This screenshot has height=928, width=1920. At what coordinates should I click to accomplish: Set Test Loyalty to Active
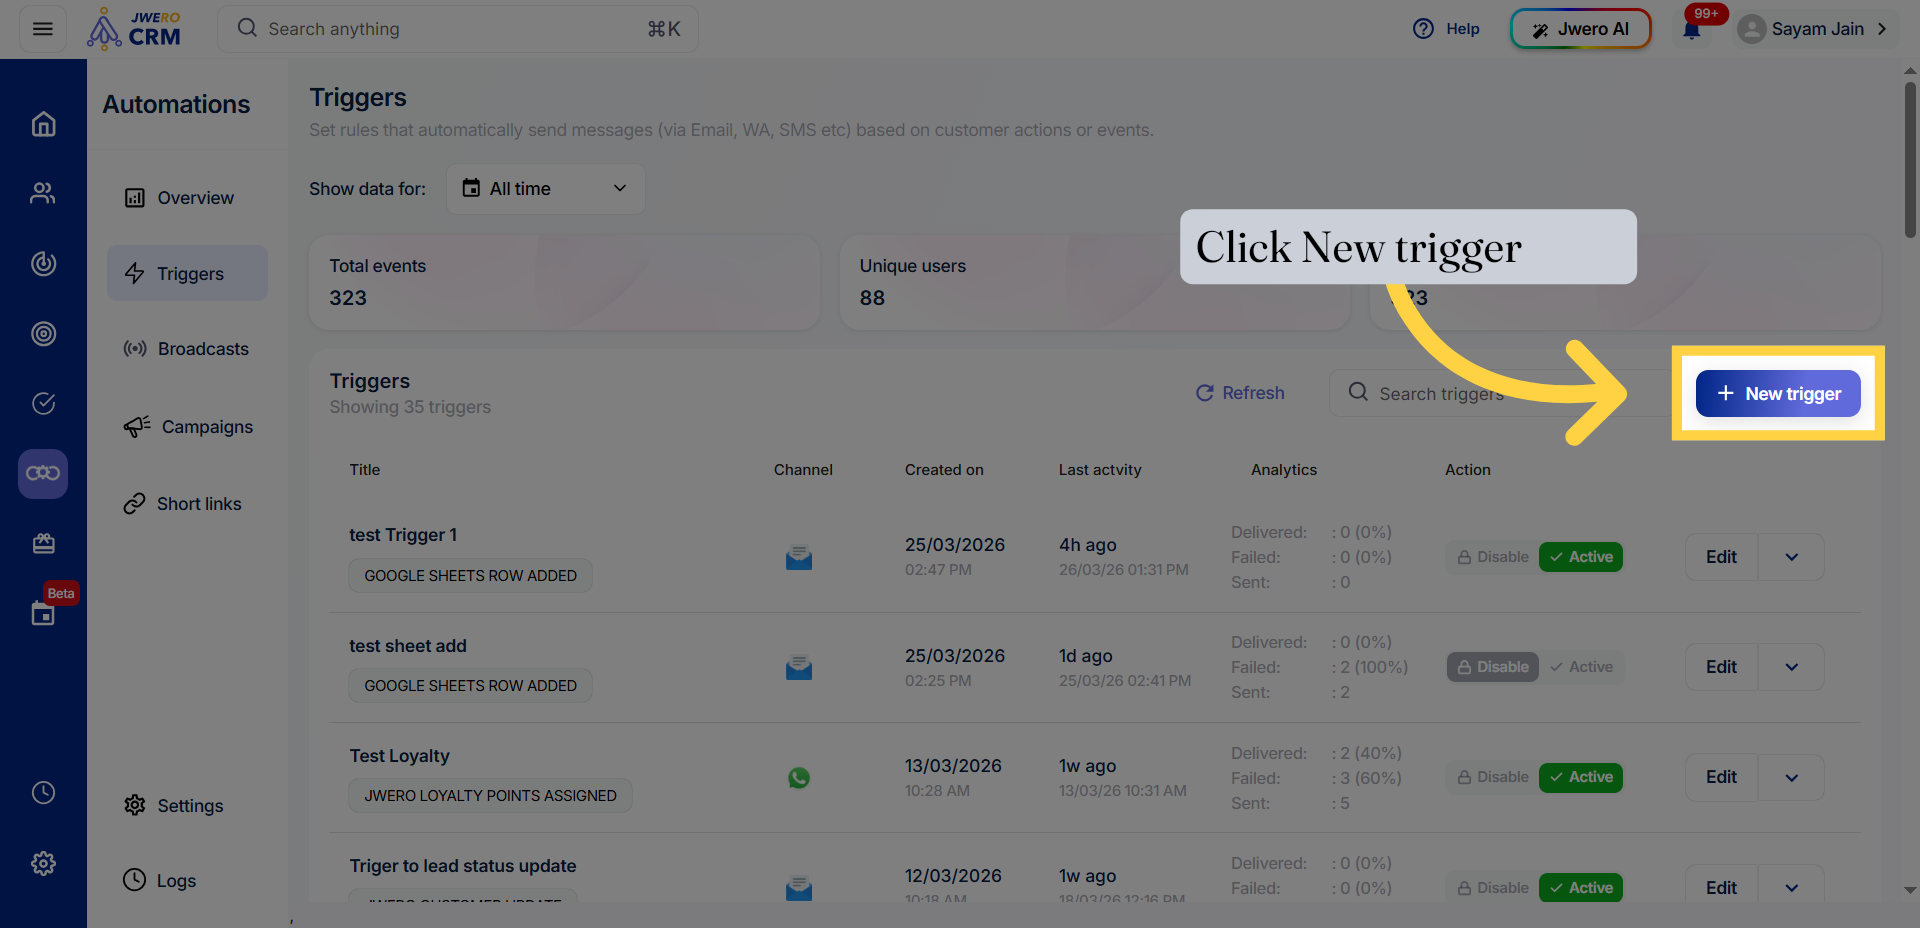click(1581, 777)
